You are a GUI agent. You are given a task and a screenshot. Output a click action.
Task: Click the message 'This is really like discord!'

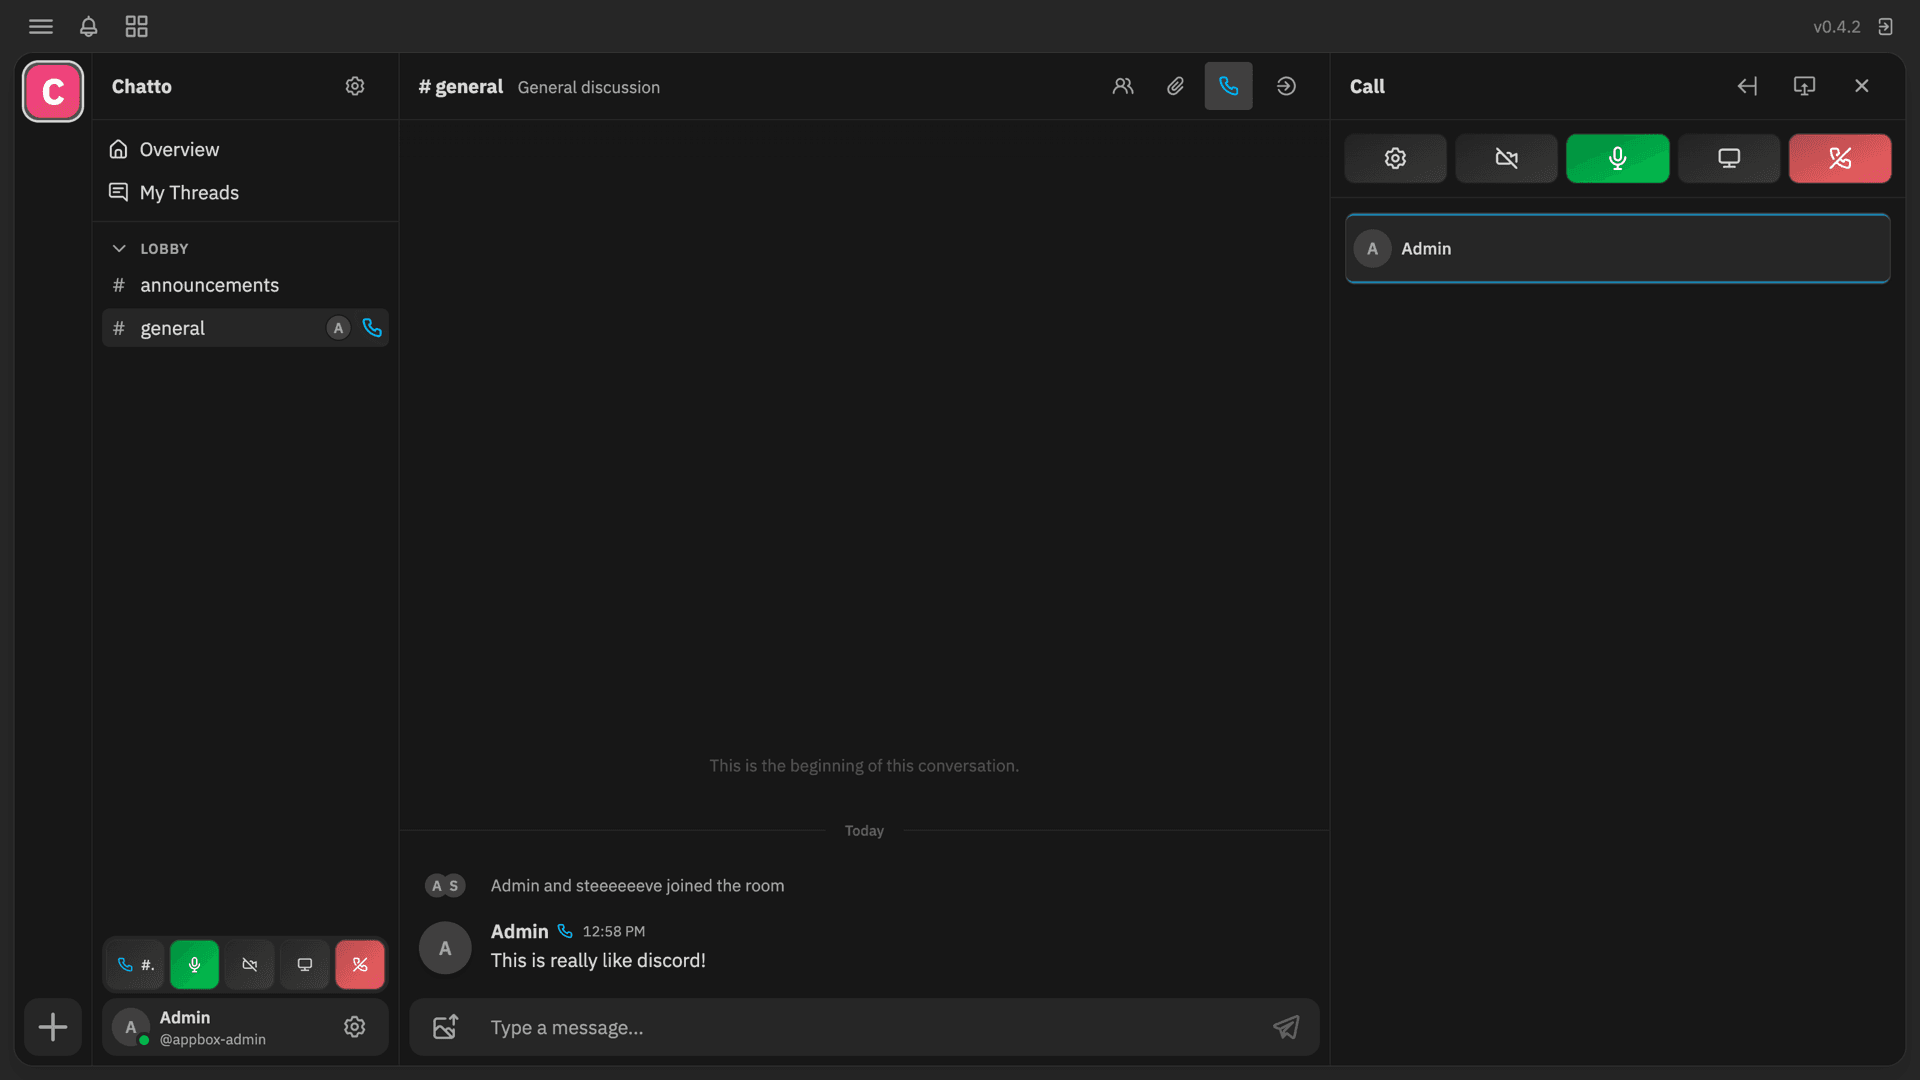pyautogui.click(x=598, y=960)
